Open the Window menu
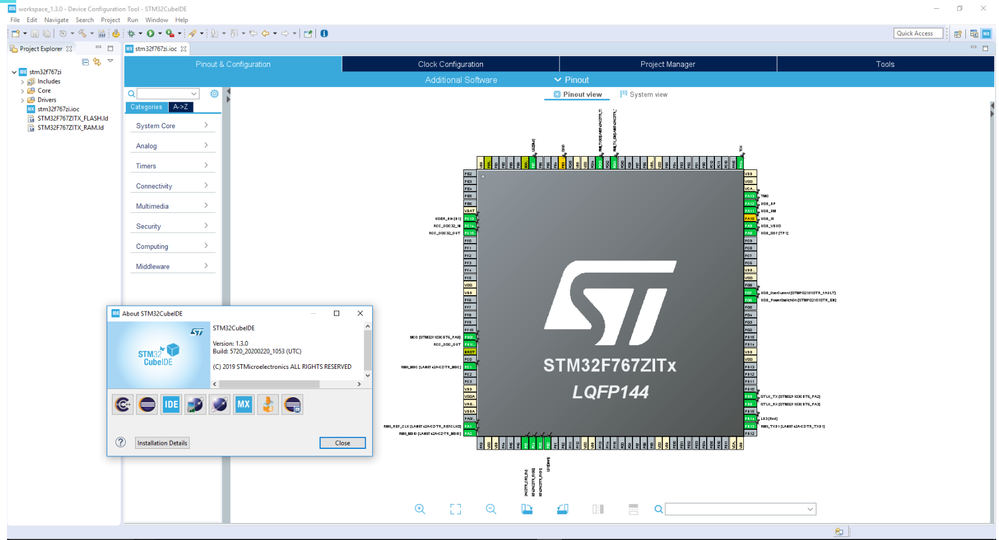Image resolution: width=999 pixels, height=540 pixels. 156,20
